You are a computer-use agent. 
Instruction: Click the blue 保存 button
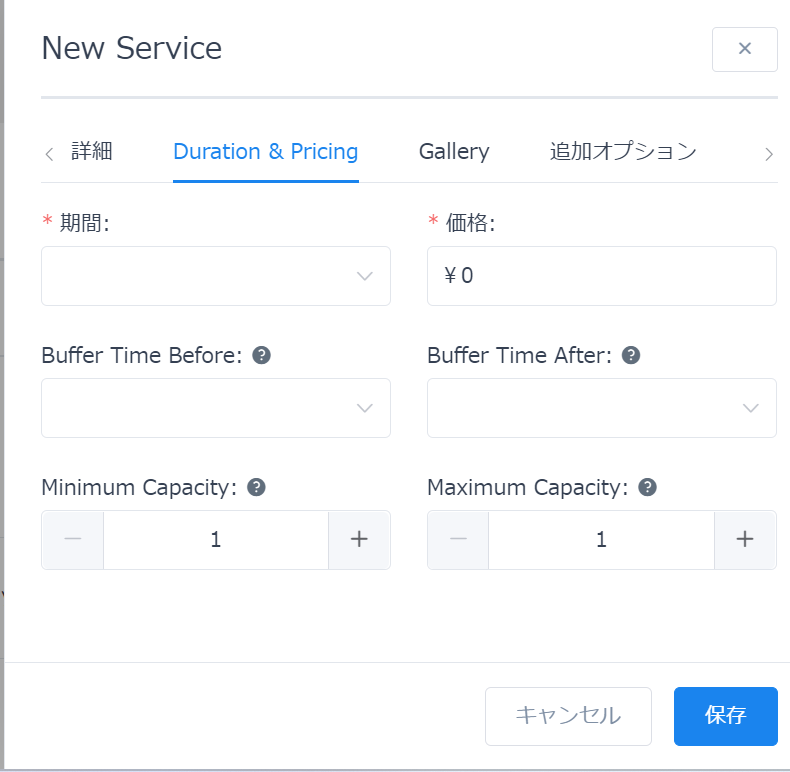click(725, 716)
